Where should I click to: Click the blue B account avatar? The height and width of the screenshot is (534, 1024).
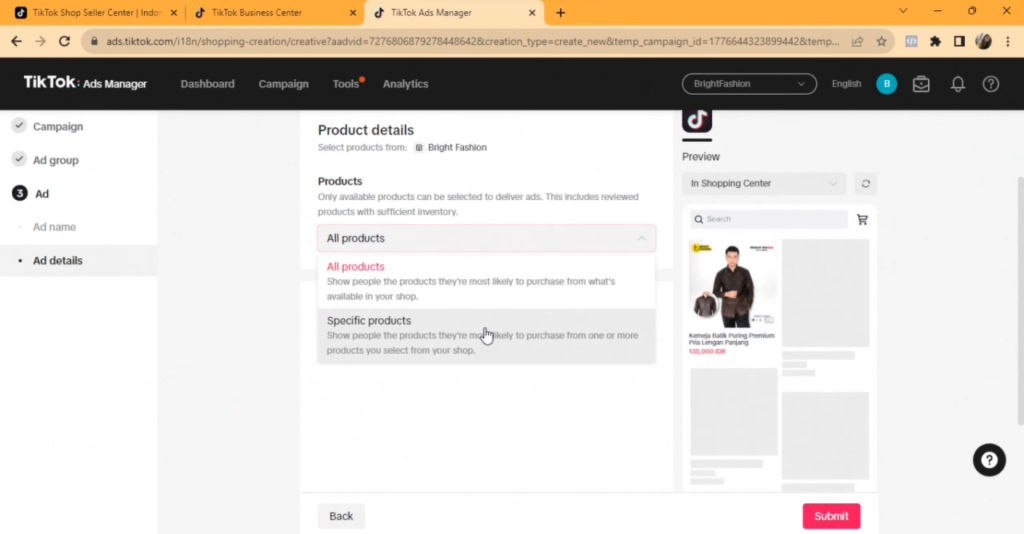[x=886, y=84]
